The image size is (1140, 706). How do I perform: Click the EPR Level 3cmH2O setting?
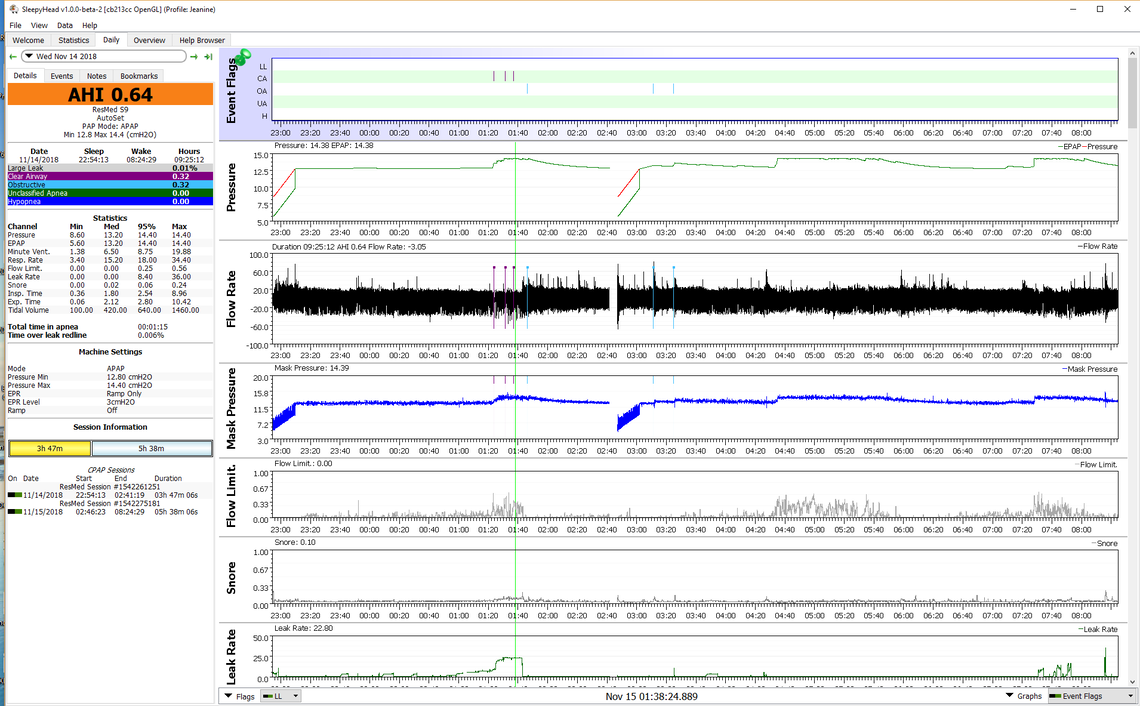[x=110, y=402]
